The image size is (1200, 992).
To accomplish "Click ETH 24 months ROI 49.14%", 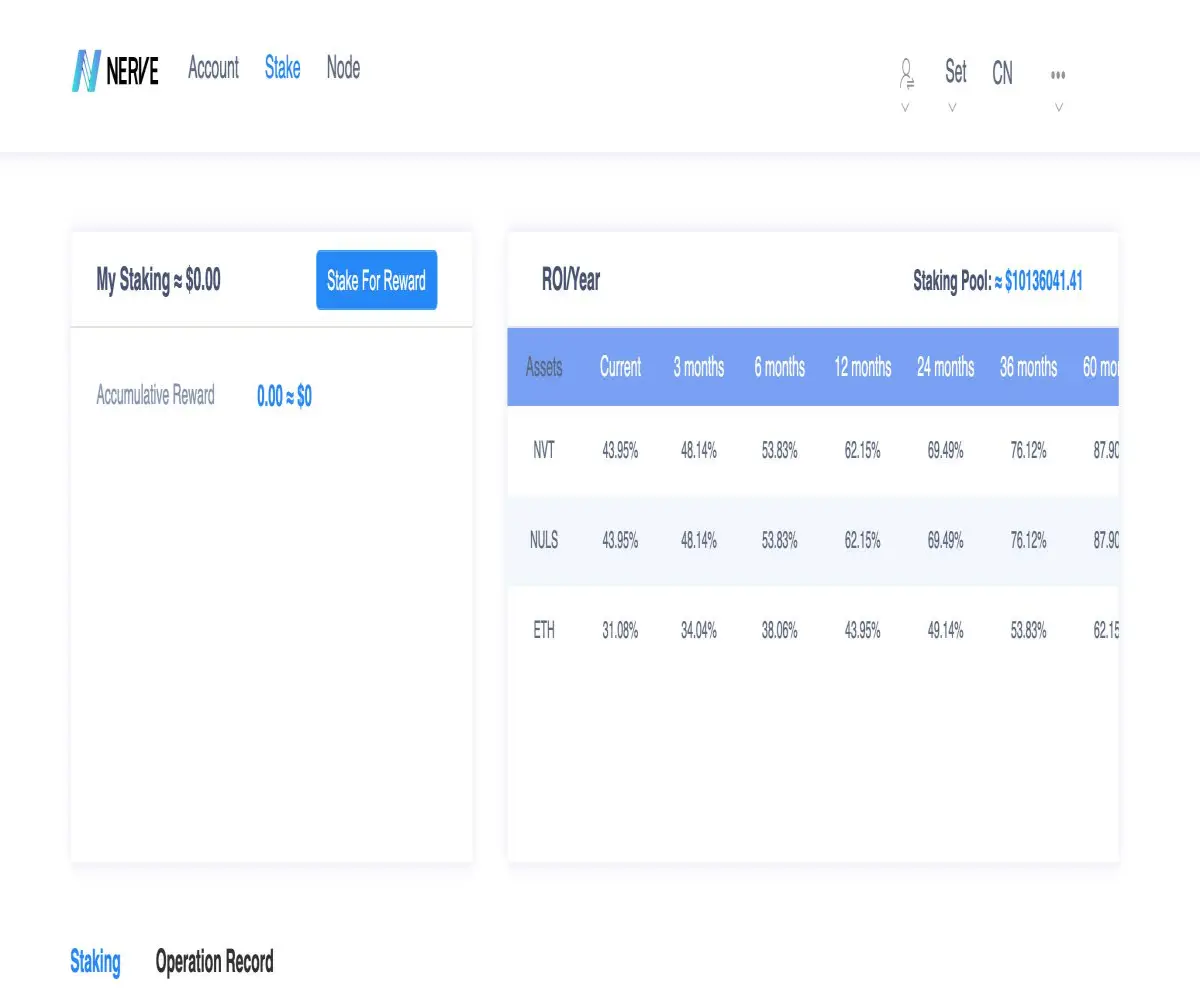I will [945, 632].
